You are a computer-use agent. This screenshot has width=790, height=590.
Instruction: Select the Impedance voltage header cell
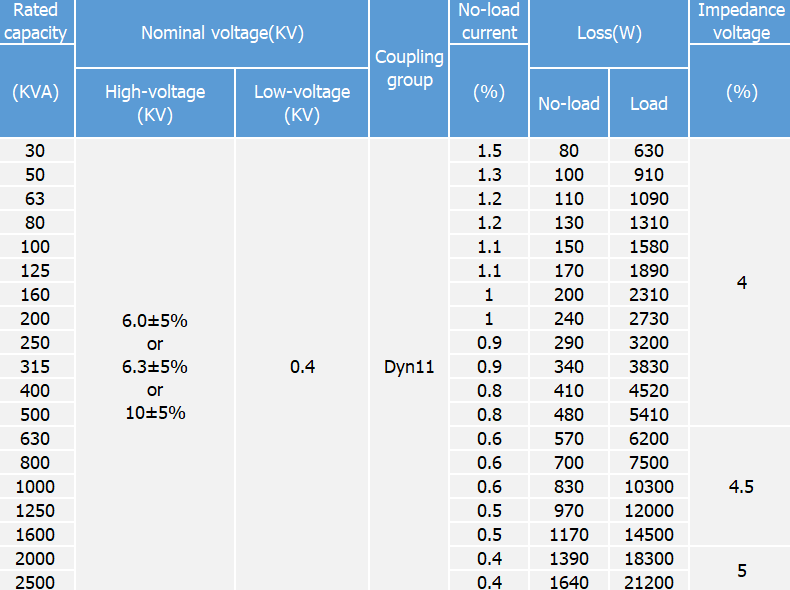(x=741, y=21)
